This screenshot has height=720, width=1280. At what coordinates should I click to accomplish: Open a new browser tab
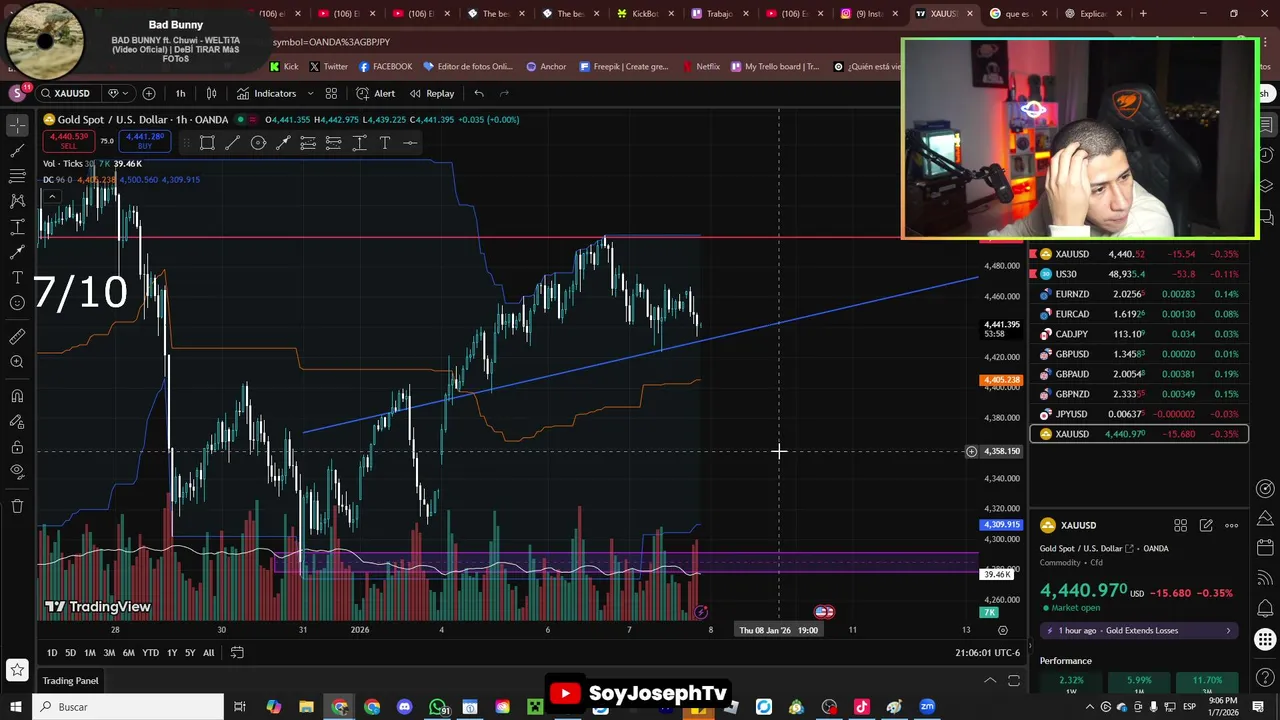(1143, 14)
